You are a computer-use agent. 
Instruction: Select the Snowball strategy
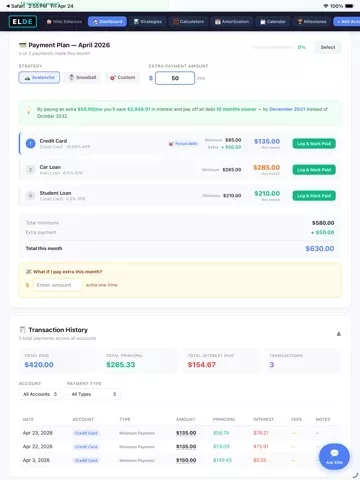pyautogui.click(x=82, y=77)
